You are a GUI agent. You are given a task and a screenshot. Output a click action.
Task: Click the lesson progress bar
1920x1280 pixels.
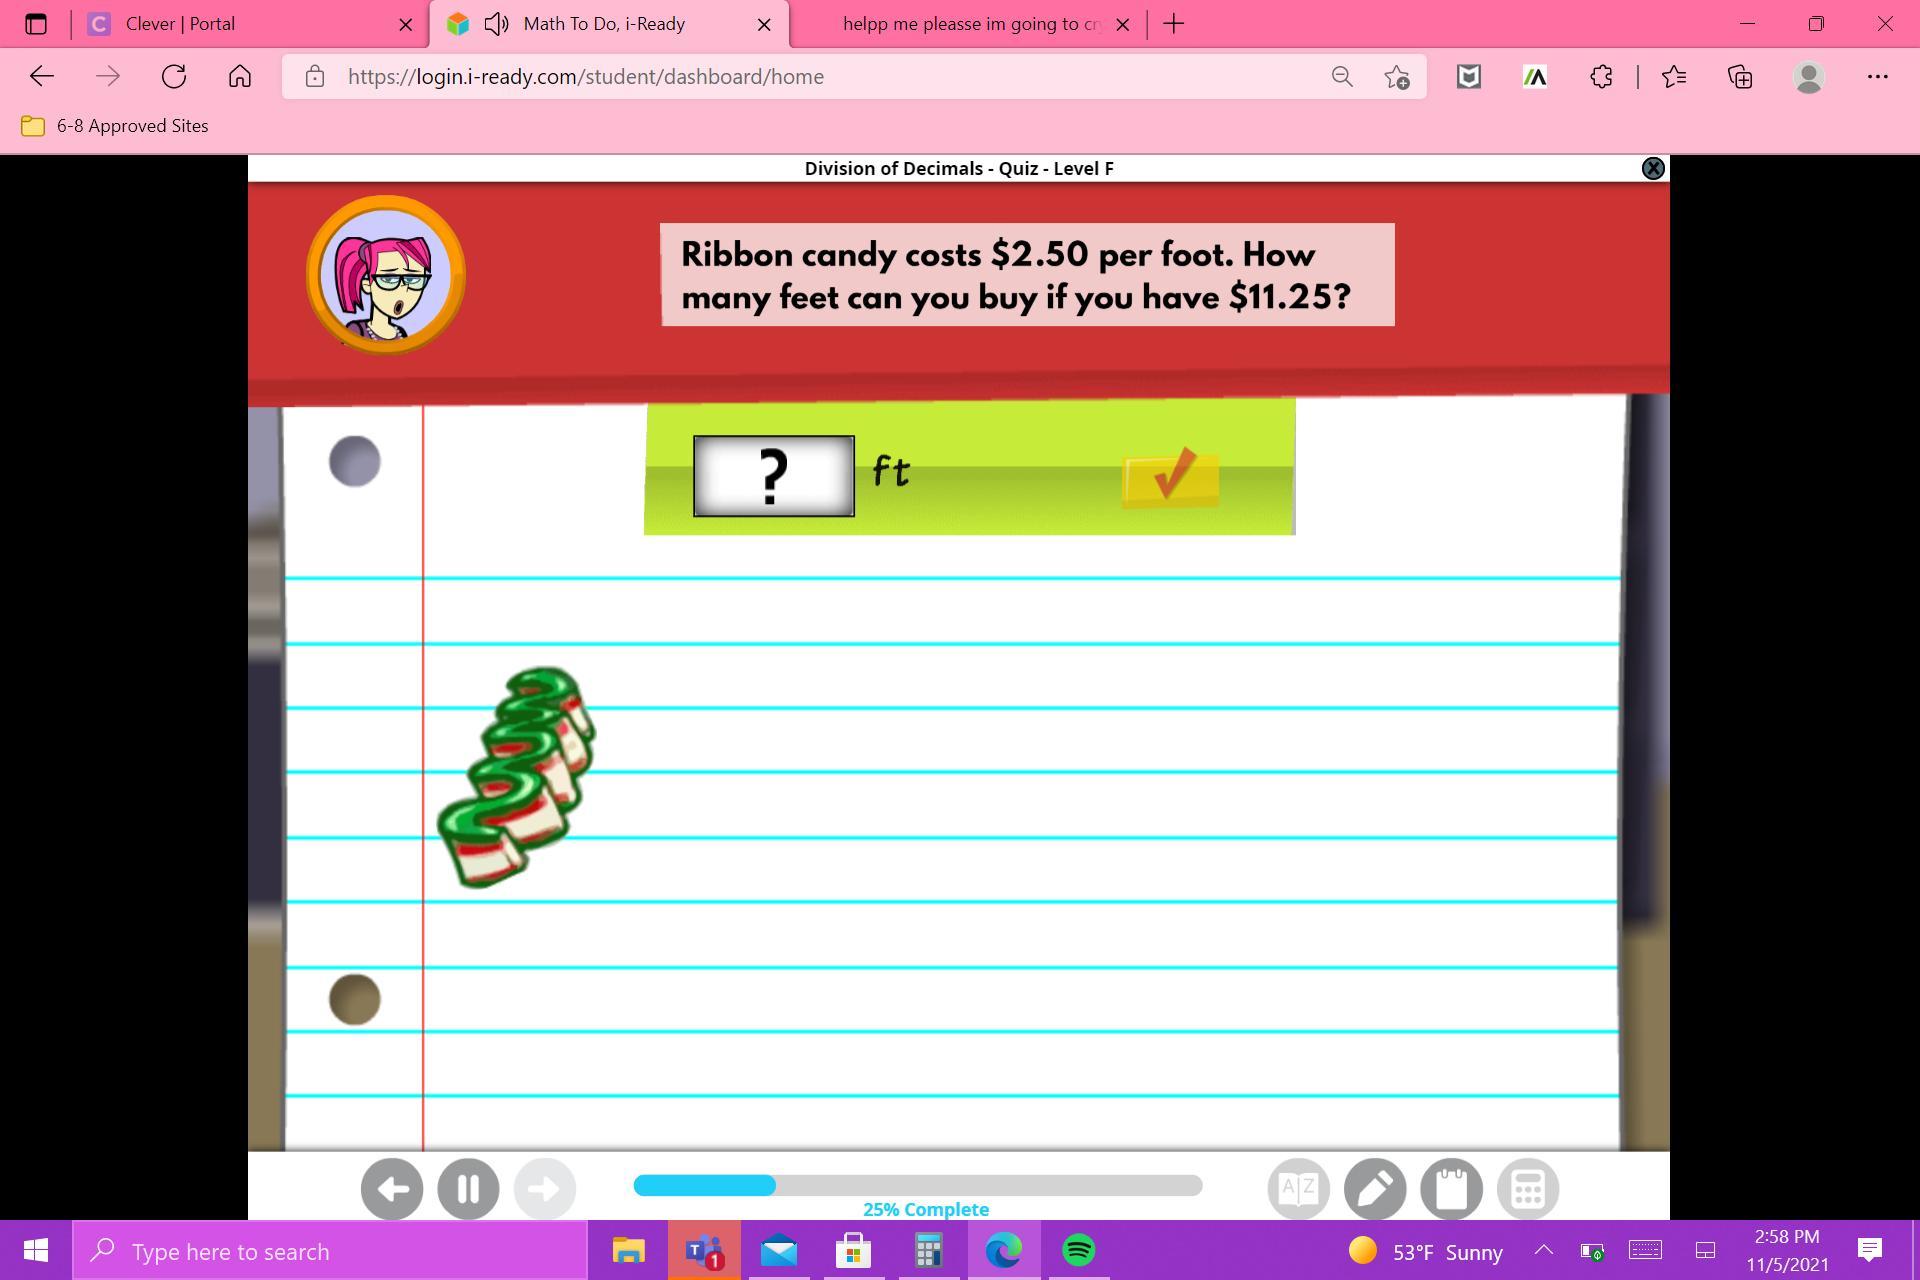tap(917, 1185)
